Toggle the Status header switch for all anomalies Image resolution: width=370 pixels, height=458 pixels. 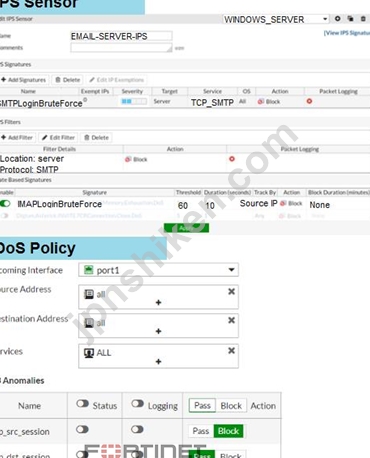click(82, 404)
